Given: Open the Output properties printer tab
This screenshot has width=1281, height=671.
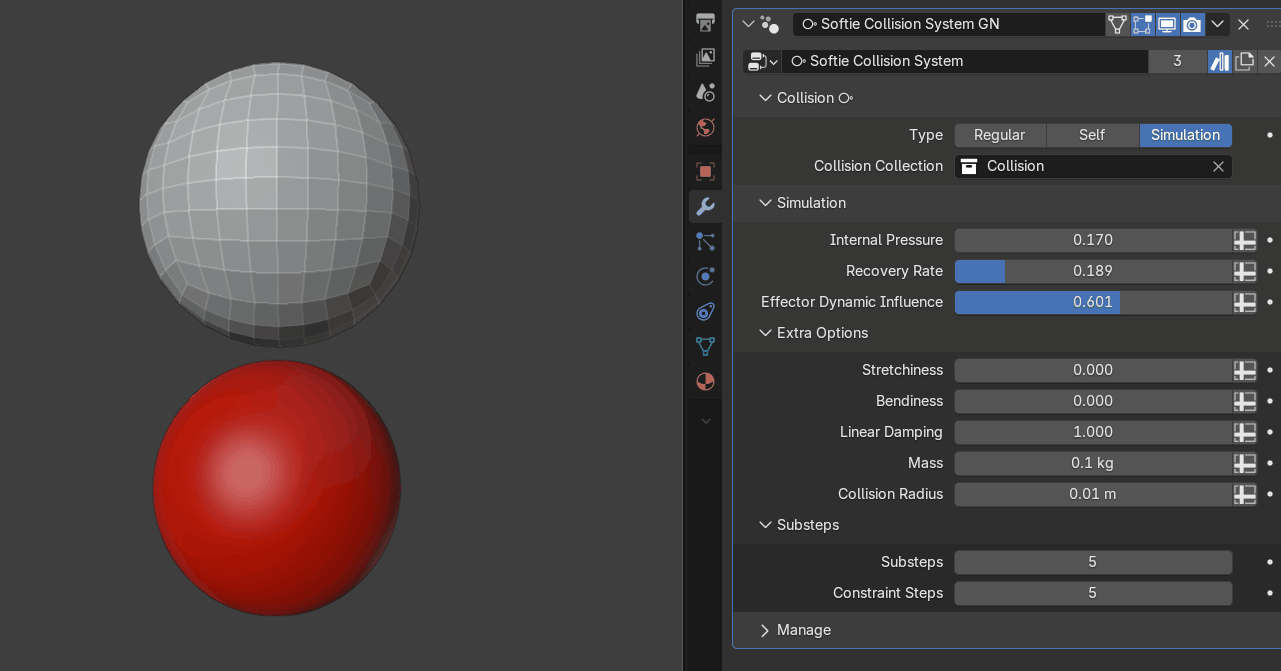Looking at the screenshot, I should tap(705, 22).
